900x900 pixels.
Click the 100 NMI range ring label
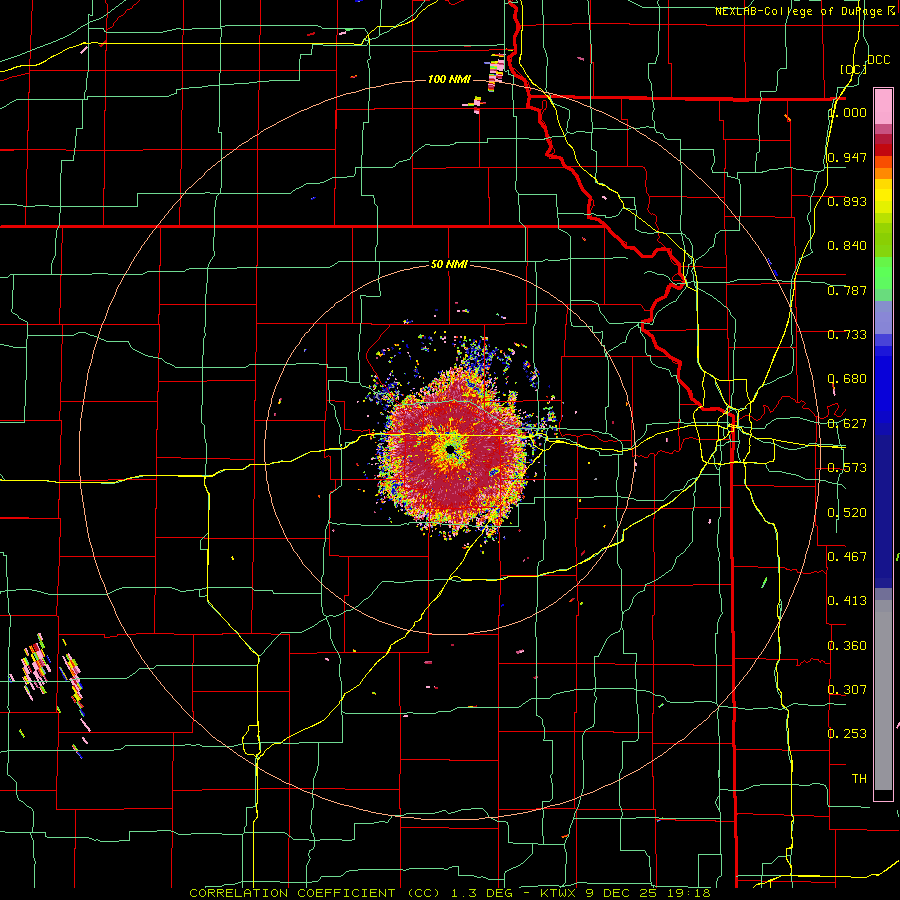[x=449, y=79]
